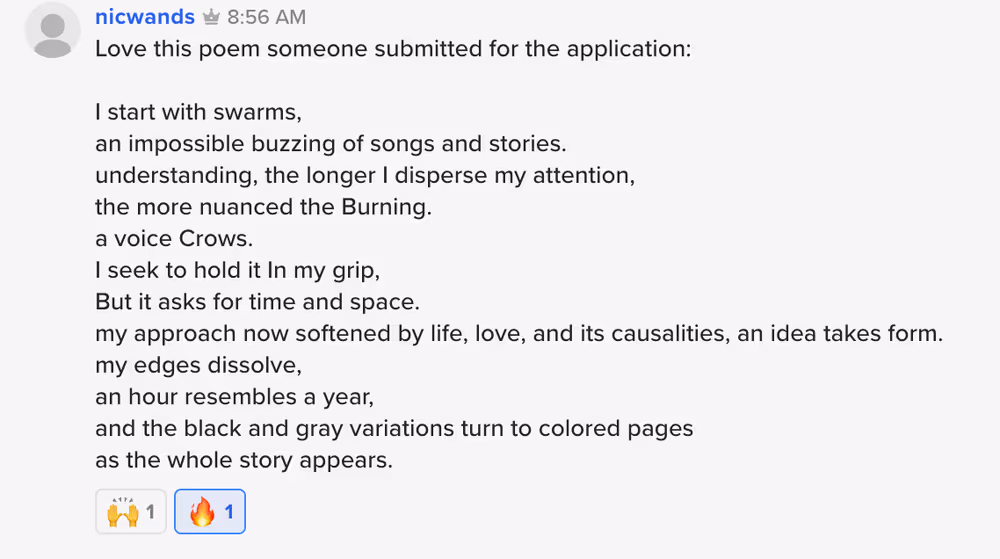
Task: Toggle the raised hands emoji reaction
Action: [x=123, y=513]
